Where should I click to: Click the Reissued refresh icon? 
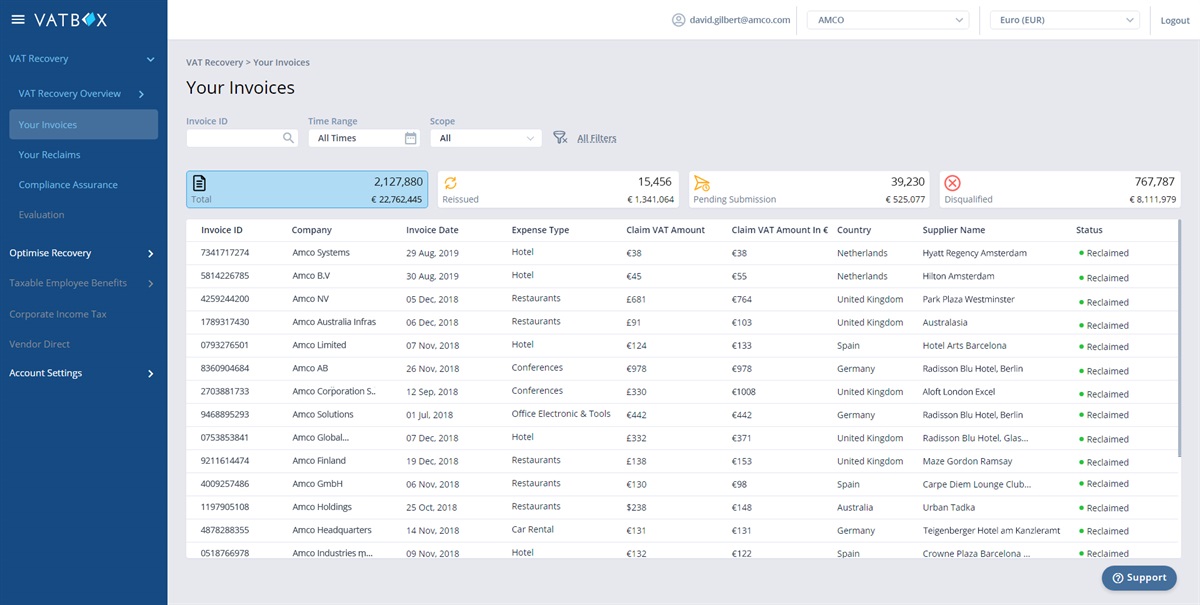tap(451, 183)
